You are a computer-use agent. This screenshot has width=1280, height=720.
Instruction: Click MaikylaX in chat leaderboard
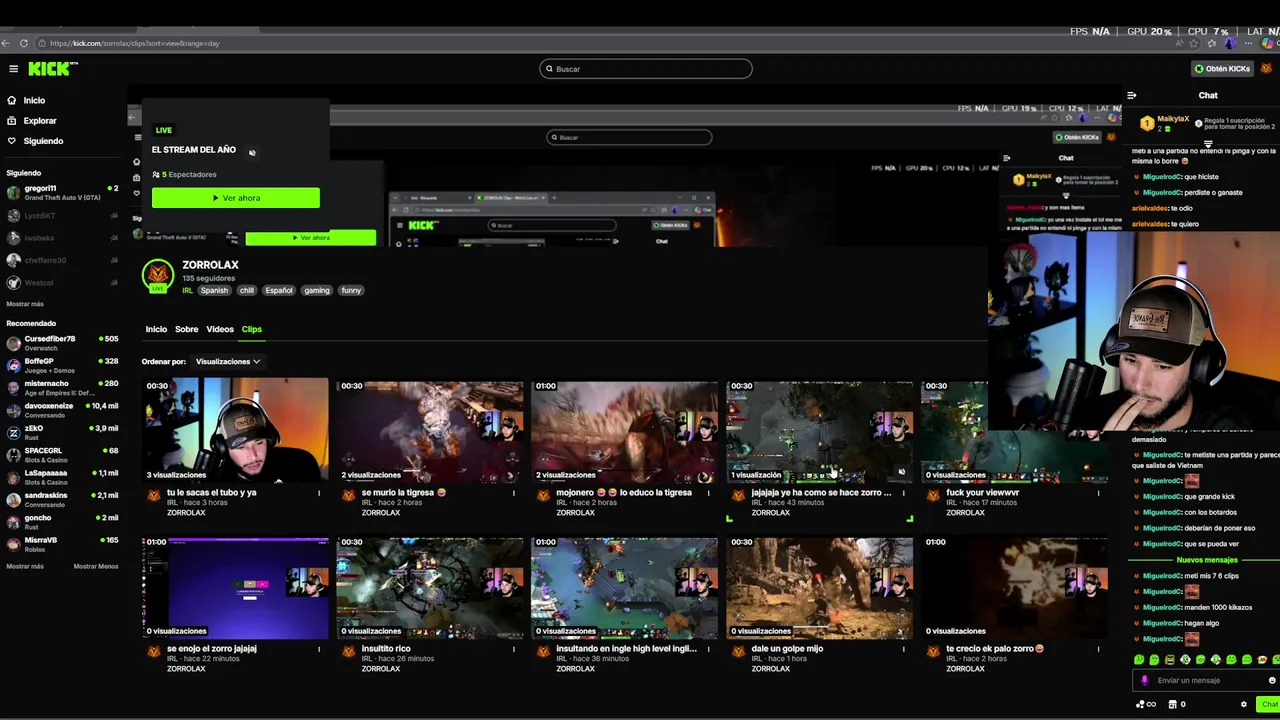coord(1173,119)
